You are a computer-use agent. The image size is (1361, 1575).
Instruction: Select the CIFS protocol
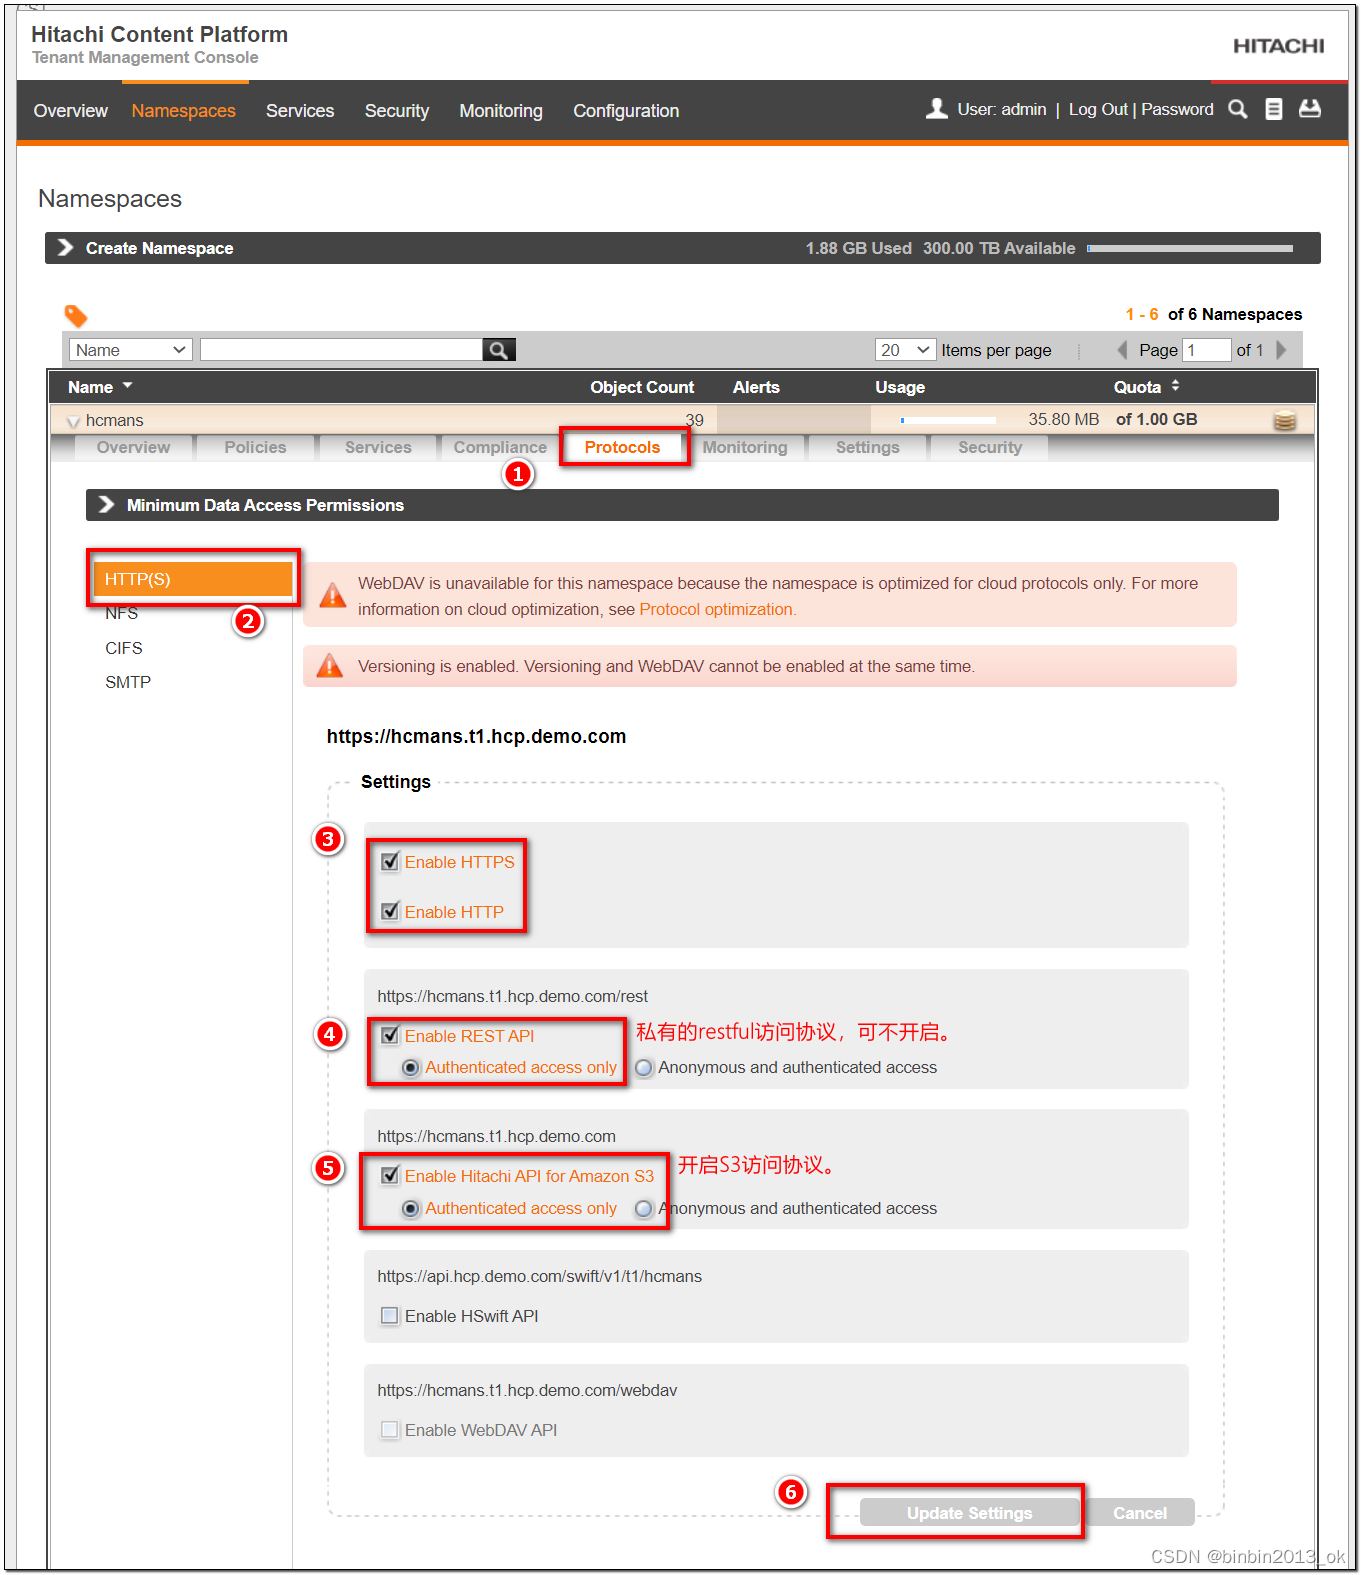pos(124,648)
